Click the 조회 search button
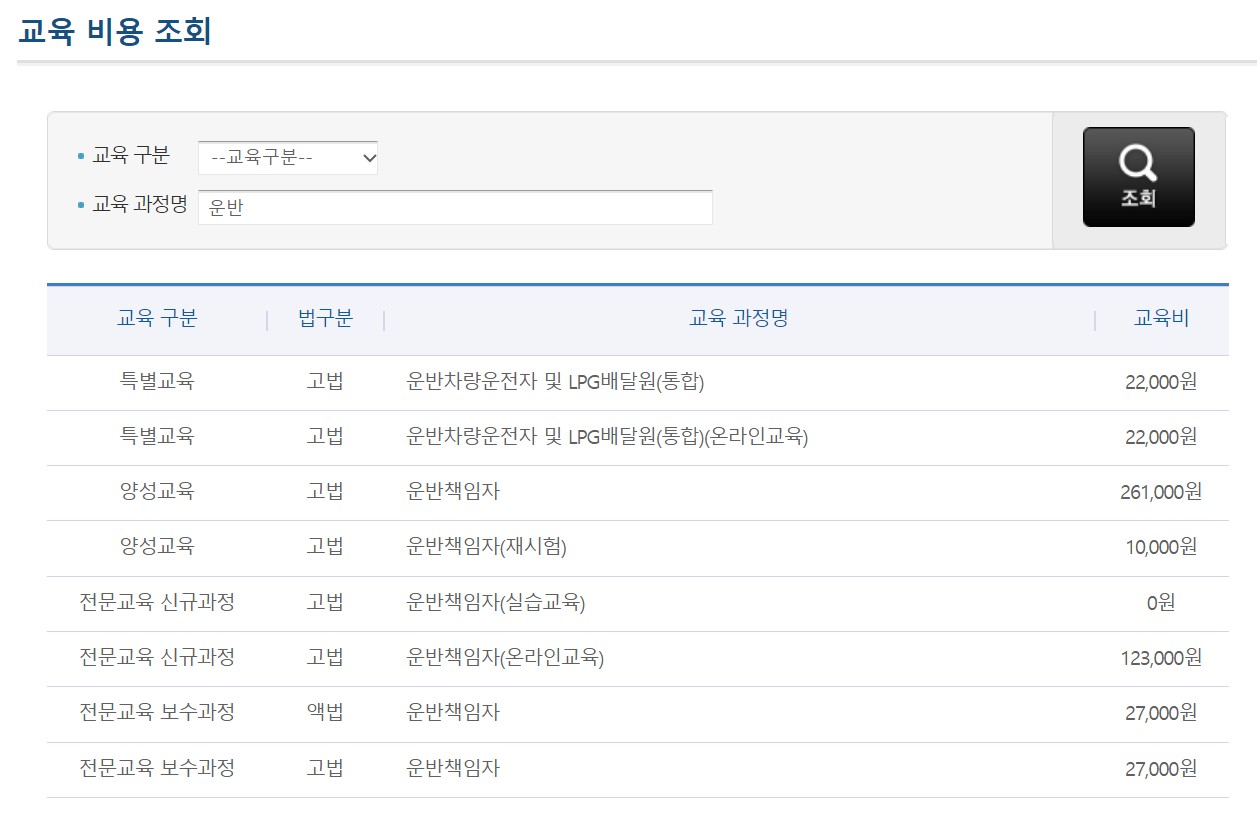The image size is (1257, 821). point(1138,177)
